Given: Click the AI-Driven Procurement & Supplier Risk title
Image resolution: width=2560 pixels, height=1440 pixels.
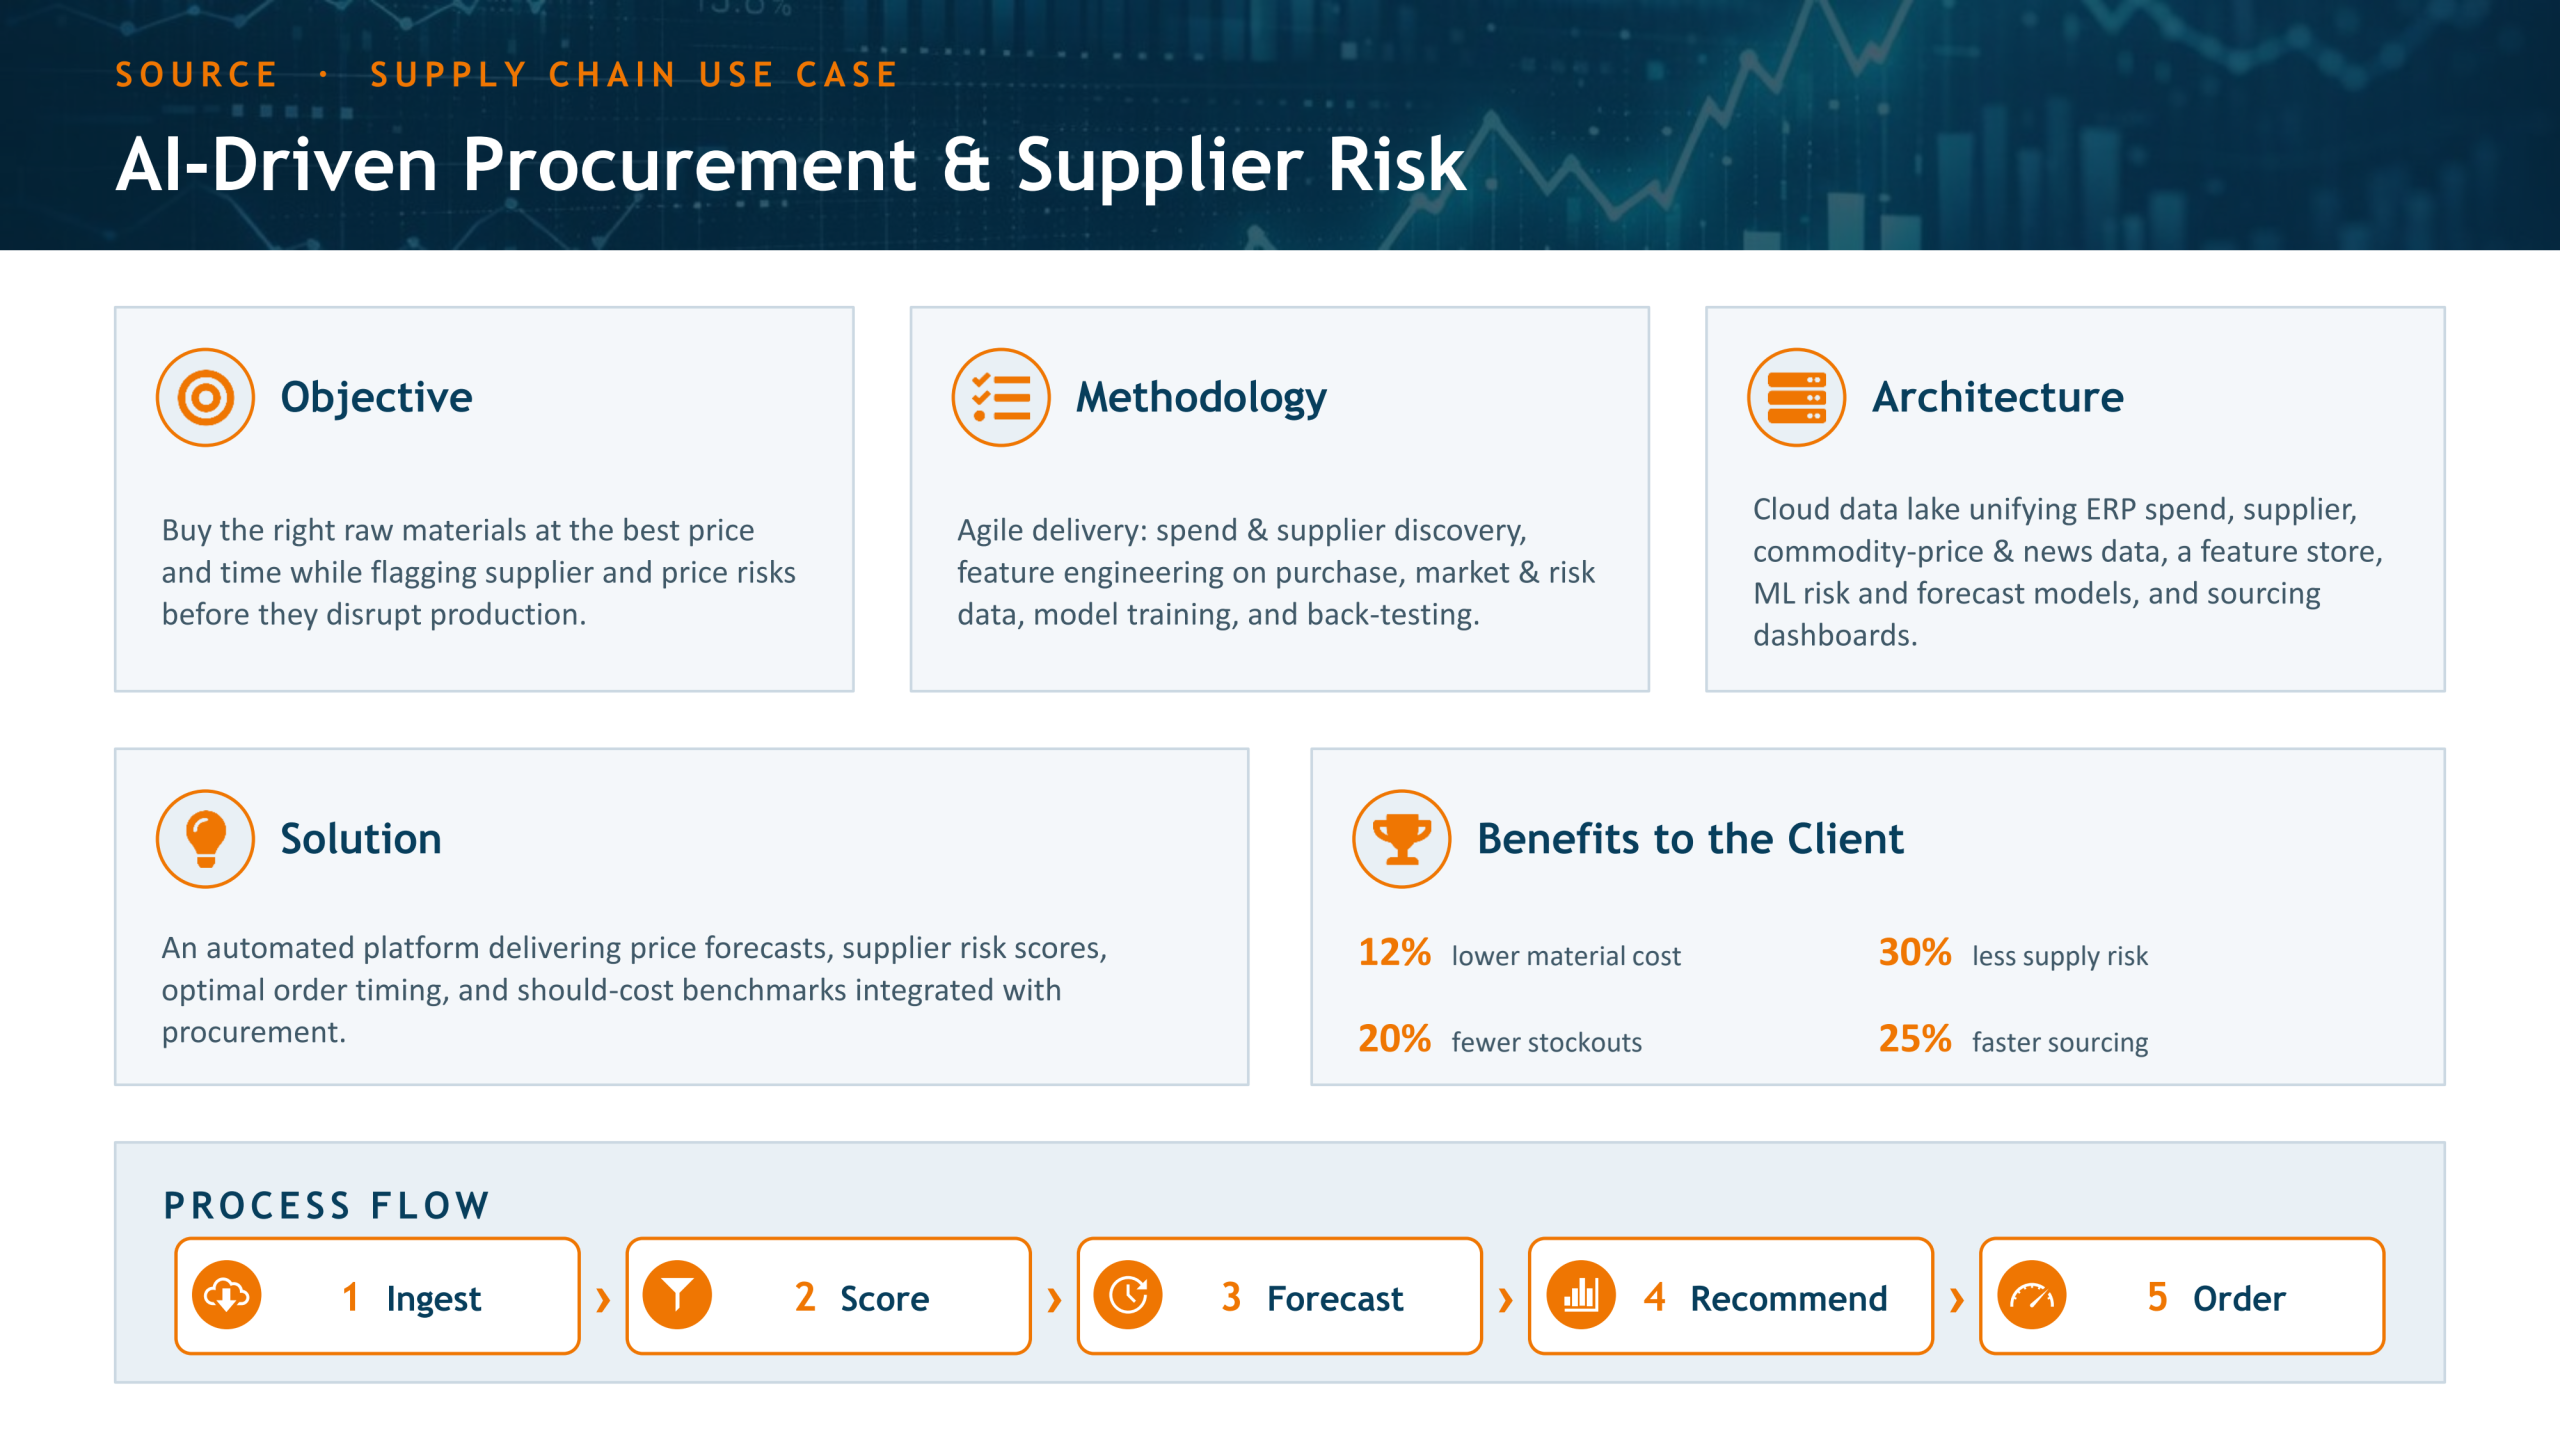Looking at the screenshot, I should 790,164.
